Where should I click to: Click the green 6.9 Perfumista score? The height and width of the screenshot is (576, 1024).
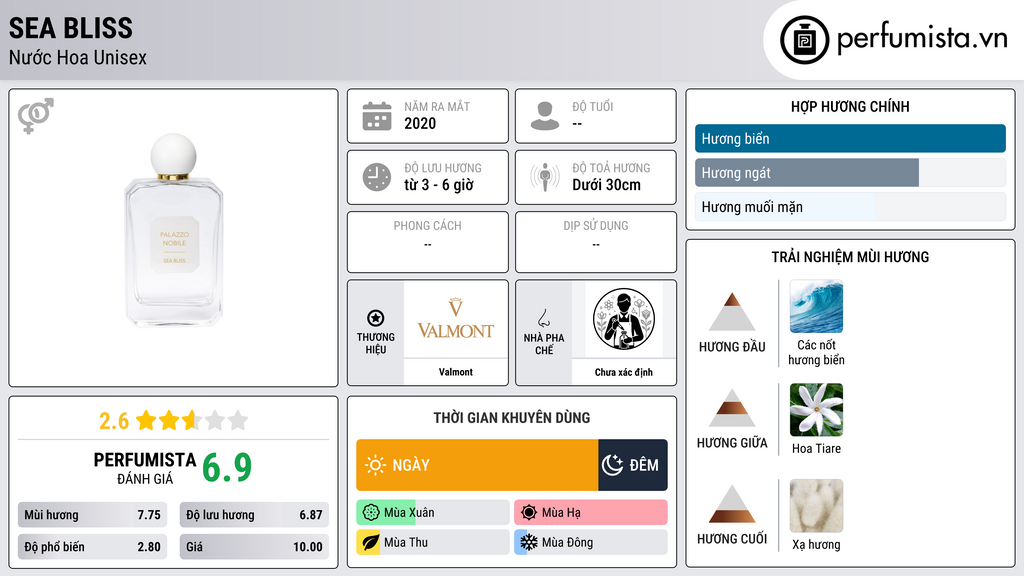pyautogui.click(x=227, y=468)
